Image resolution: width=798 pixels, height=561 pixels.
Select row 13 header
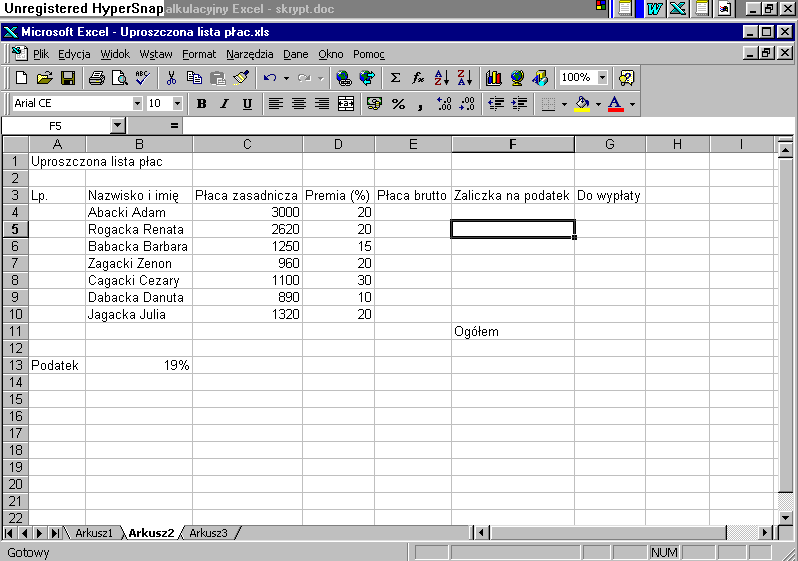point(15,365)
